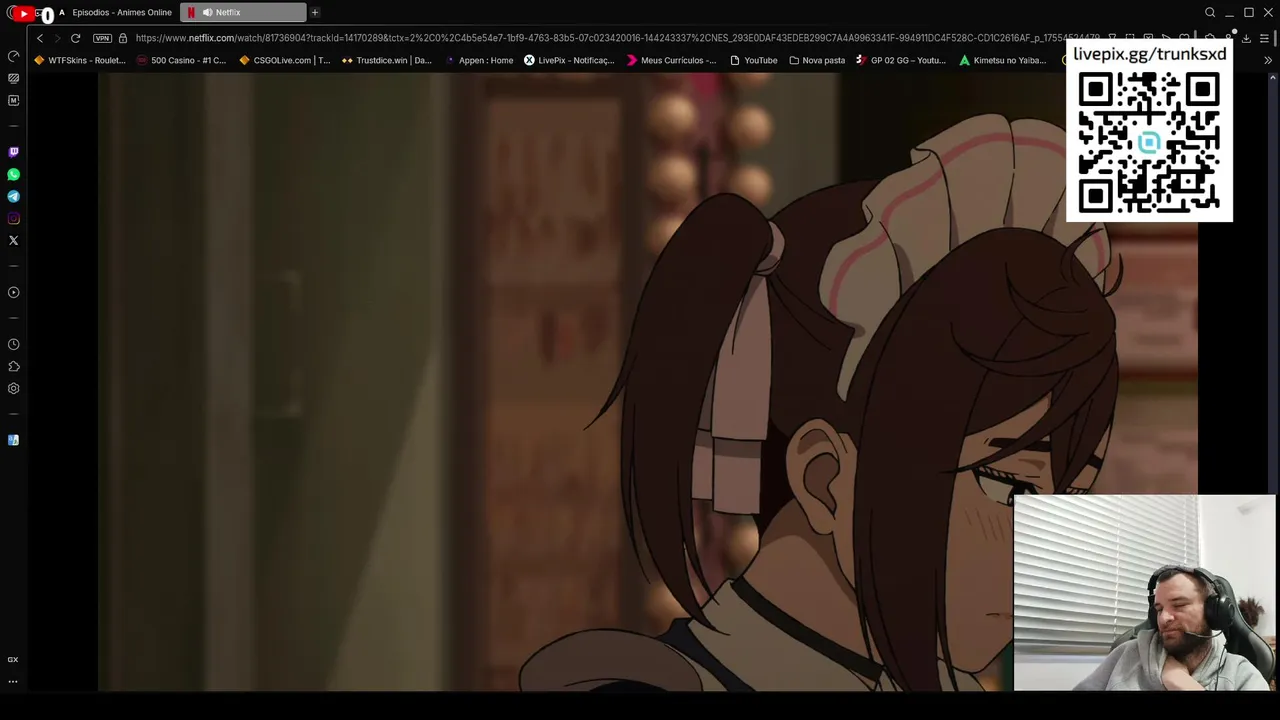Open CSGOLive.com bookmark
Image resolution: width=1280 pixels, height=720 pixels.
(285, 60)
